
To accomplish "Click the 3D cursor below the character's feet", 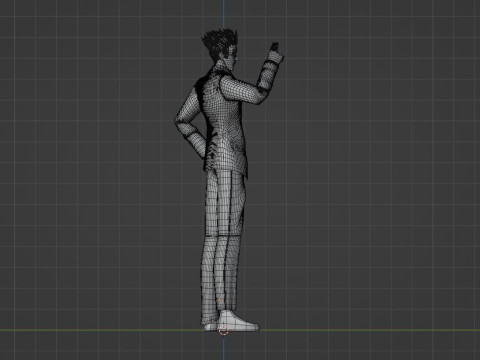I will (224, 330).
